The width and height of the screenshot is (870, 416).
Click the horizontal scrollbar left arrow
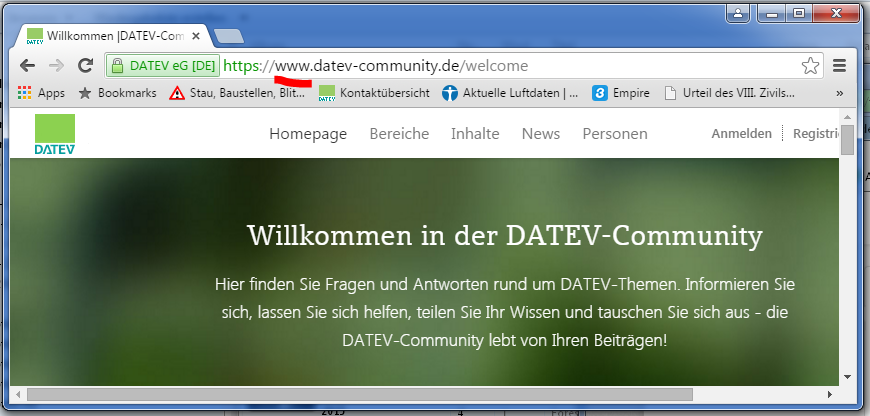click(x=18, y=394)
